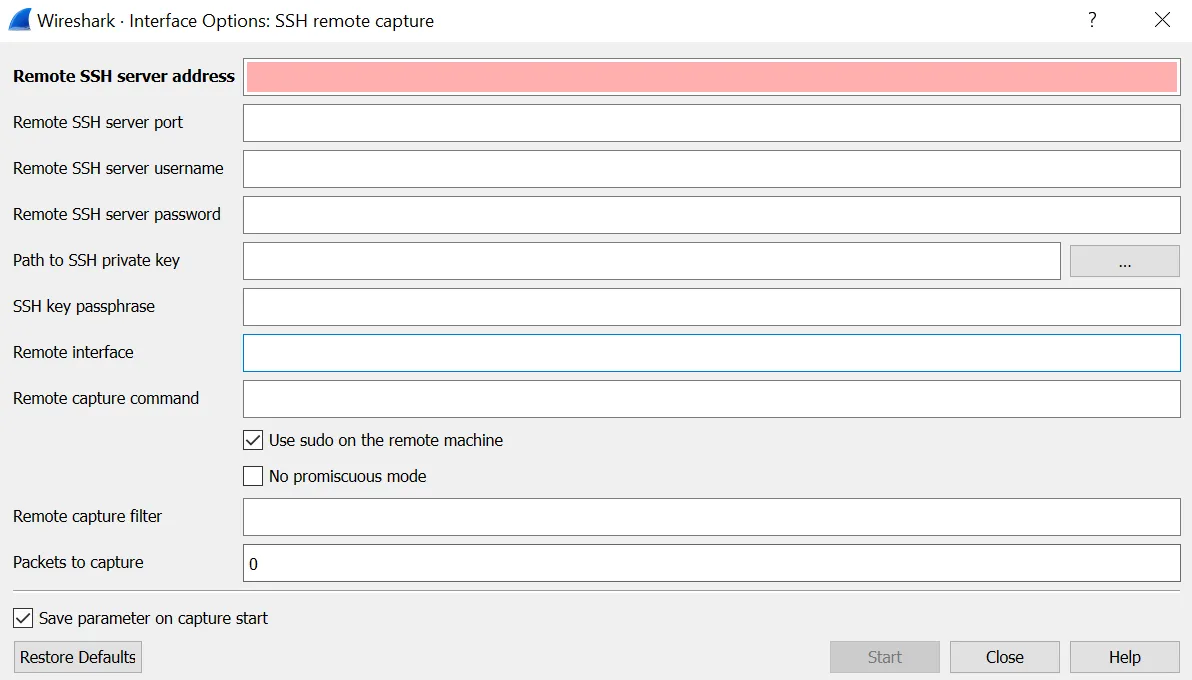Click the Remote capture command field
This screenshot has width=1192, height=680.
(711, 399)
